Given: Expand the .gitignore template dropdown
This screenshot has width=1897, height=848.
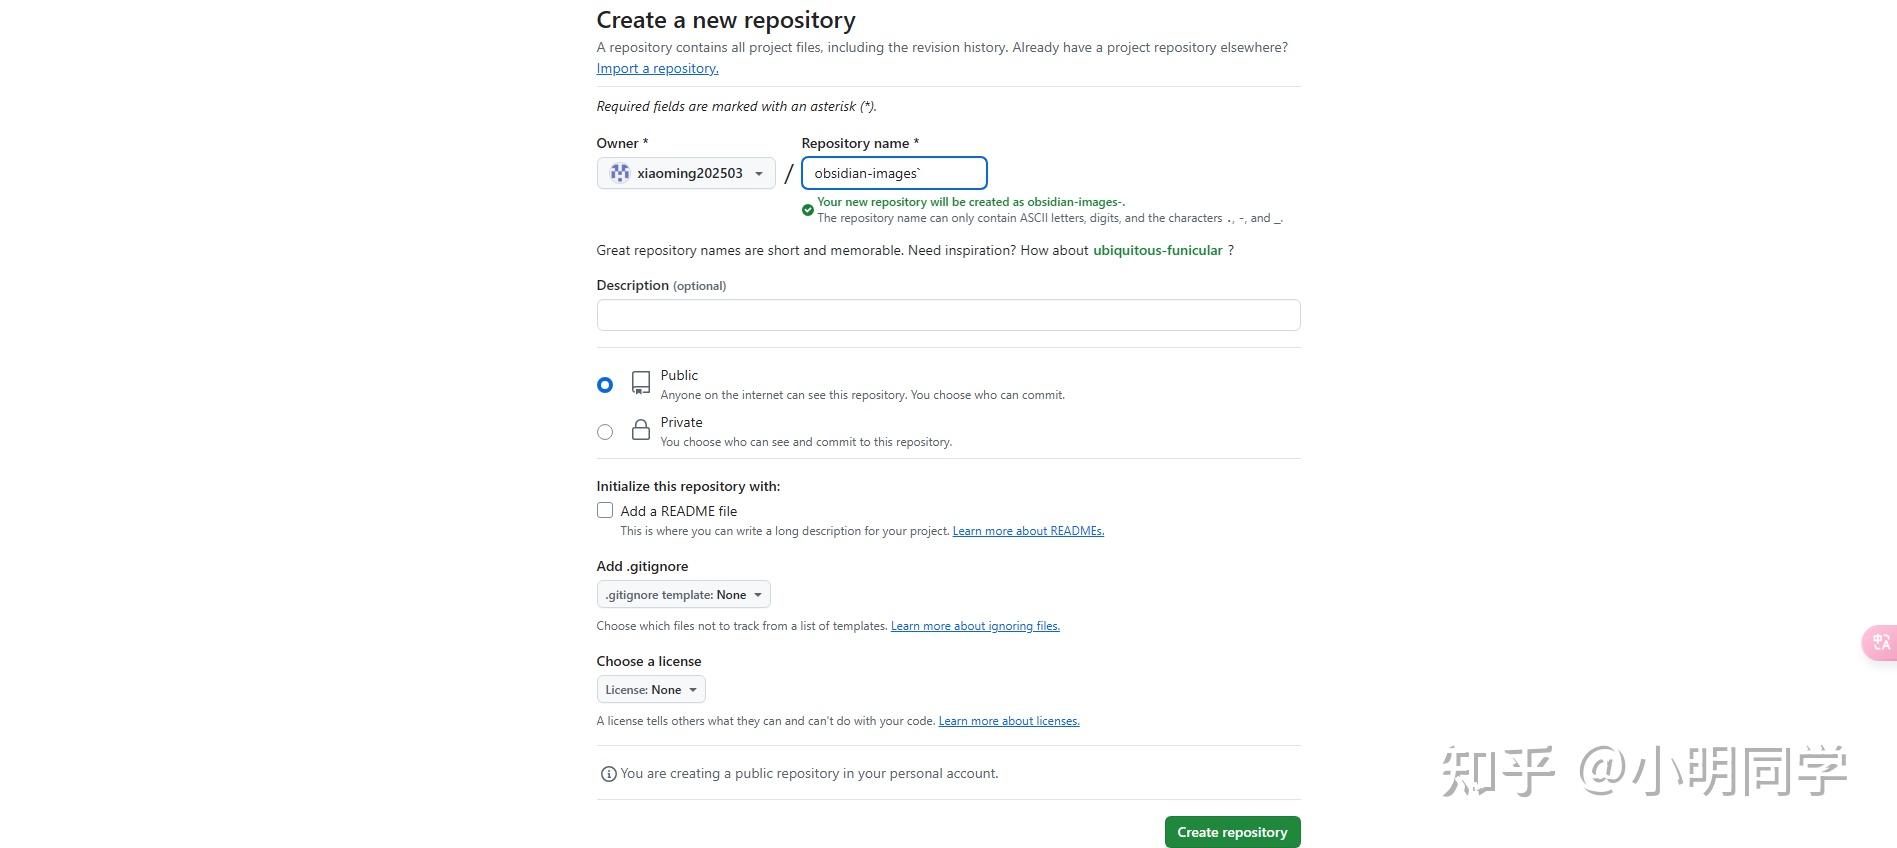Looking at the screenshot, I should (683, 595).
